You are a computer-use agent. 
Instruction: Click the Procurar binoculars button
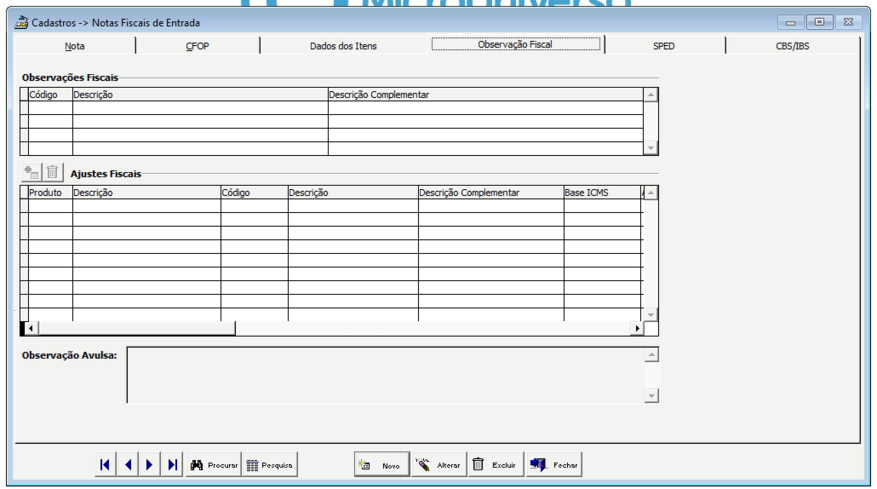[x=214, y=464]
